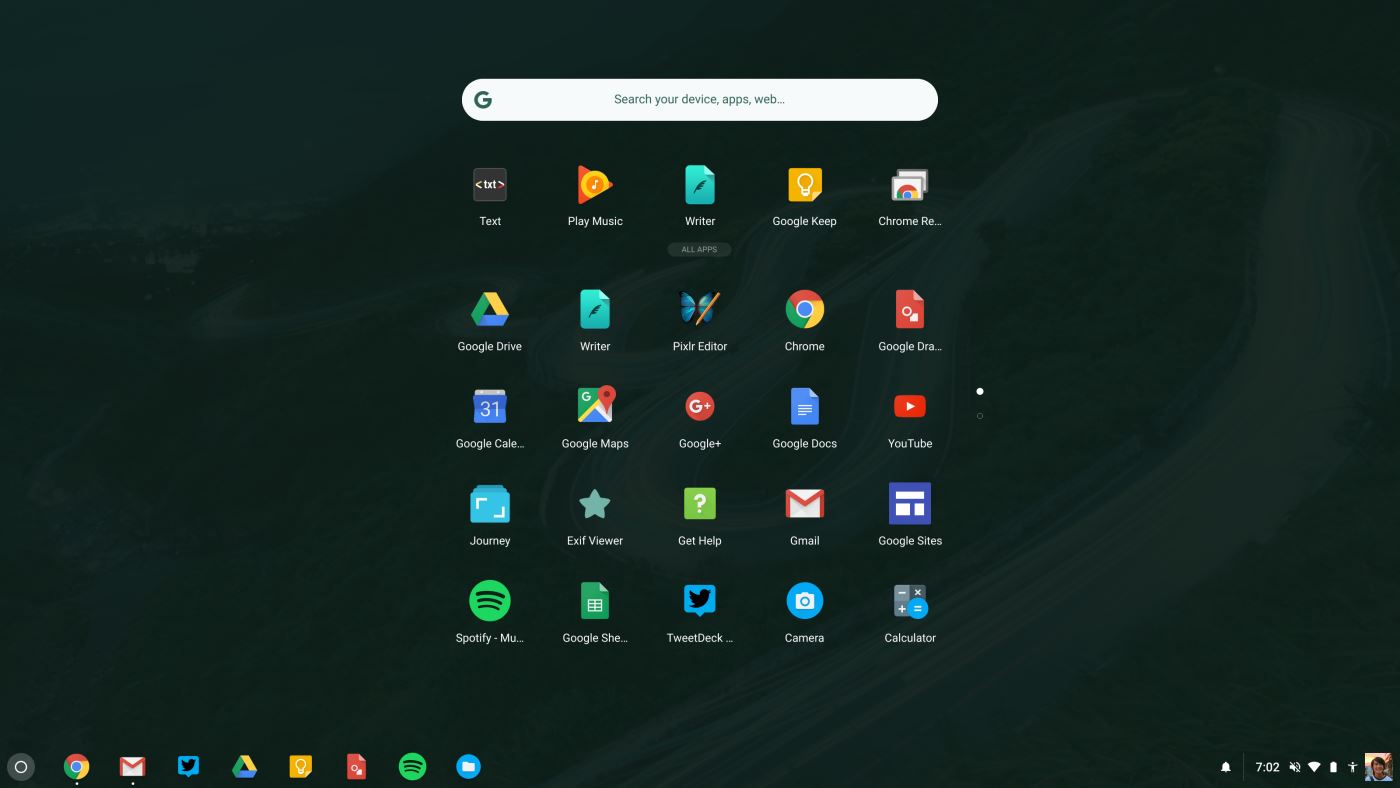Launch Play Music app

coord(595,186)
